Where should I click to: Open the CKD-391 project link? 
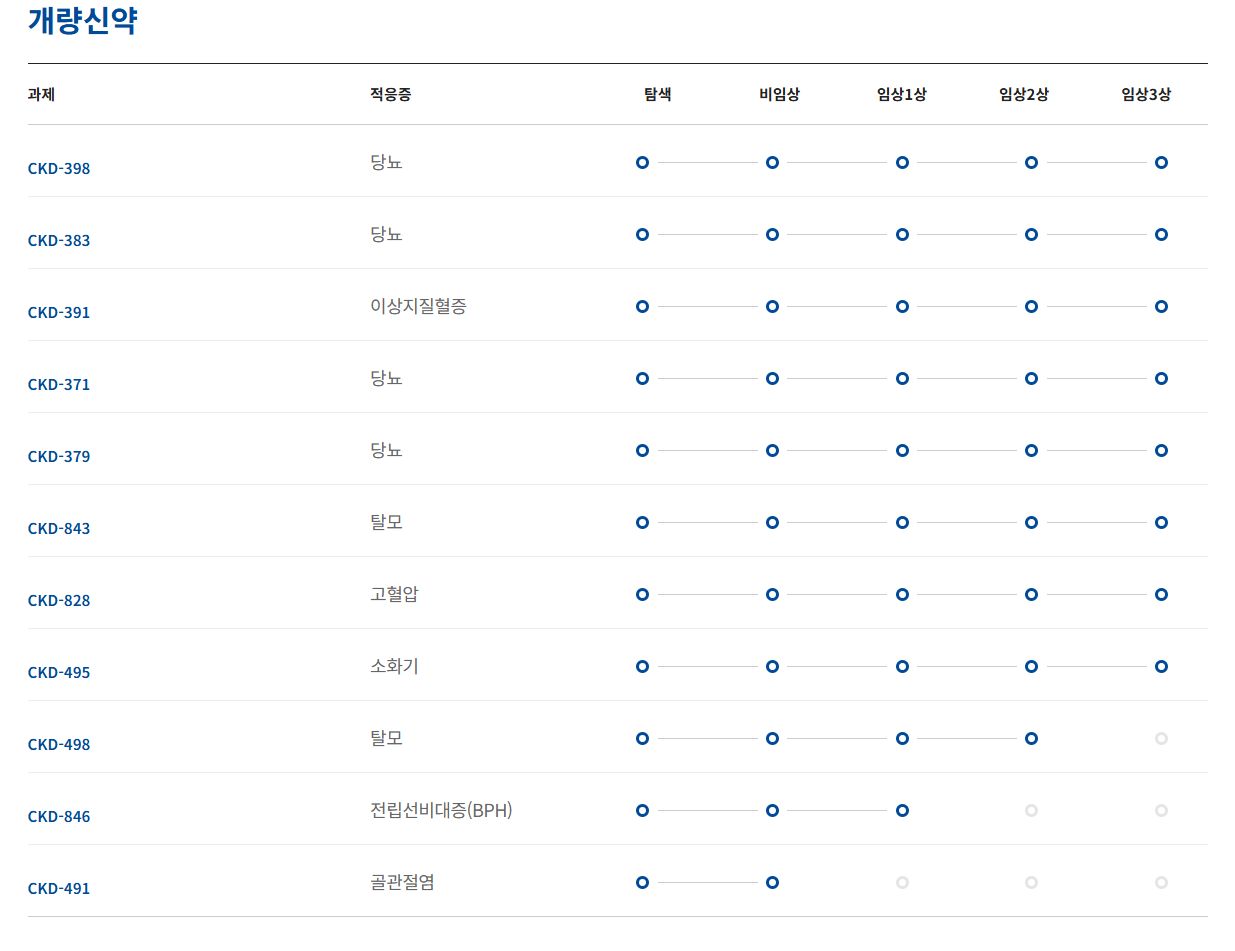(x=59, y=312)
